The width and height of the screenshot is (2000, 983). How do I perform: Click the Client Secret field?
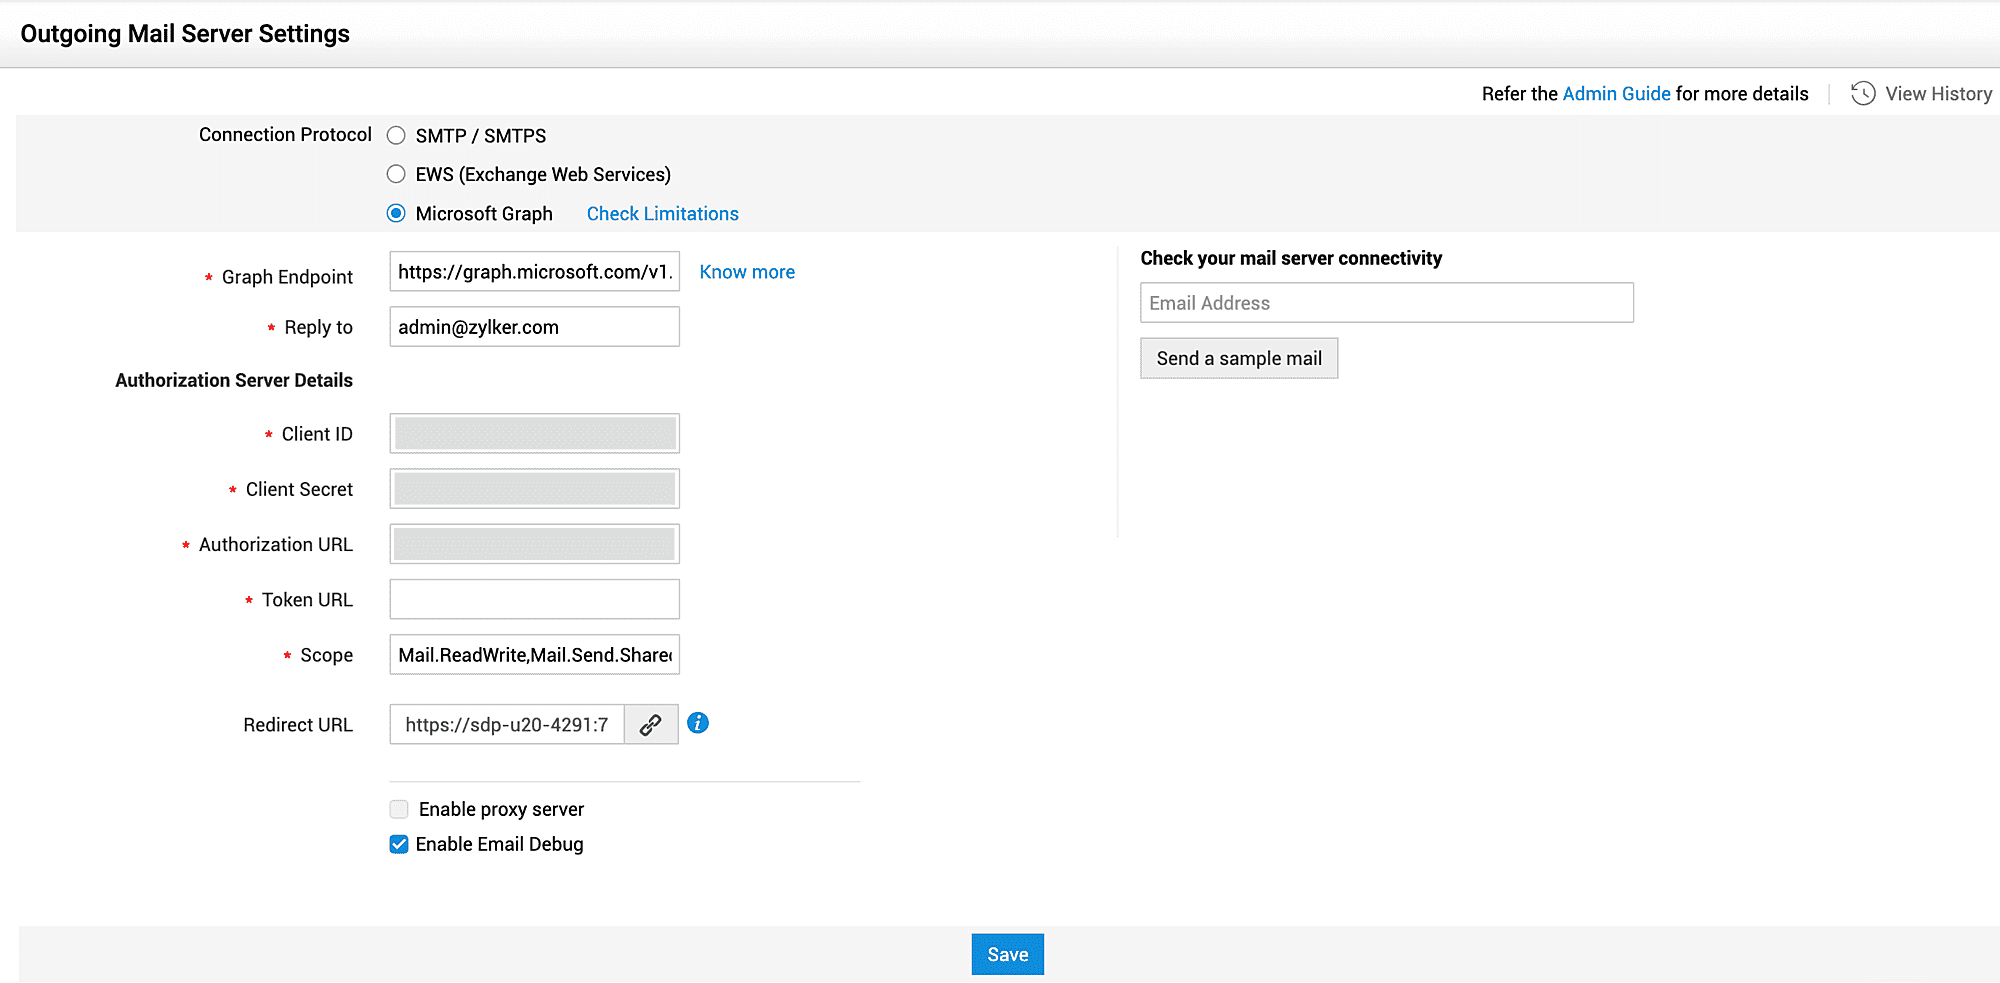pos(534,489)
